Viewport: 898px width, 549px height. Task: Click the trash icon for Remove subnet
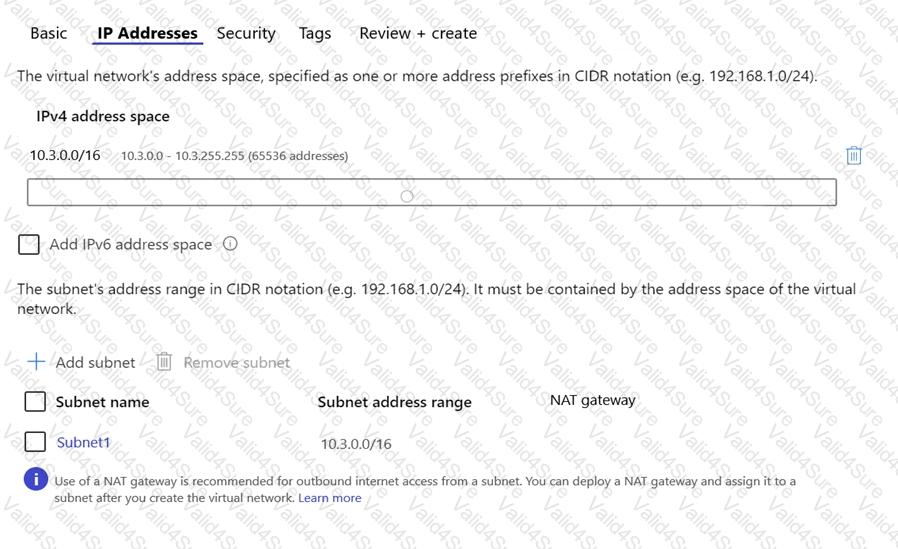(165, 362)
